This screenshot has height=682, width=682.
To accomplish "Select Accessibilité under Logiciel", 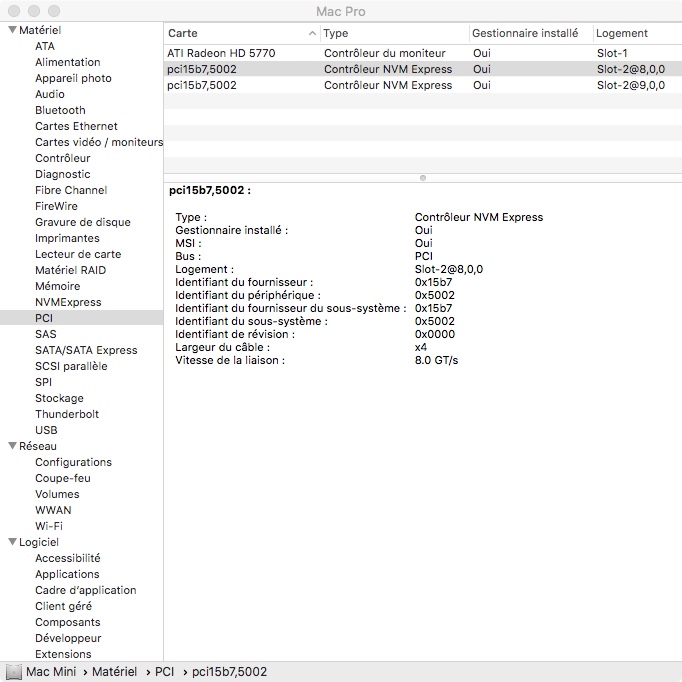I will (x=68, y=558).
